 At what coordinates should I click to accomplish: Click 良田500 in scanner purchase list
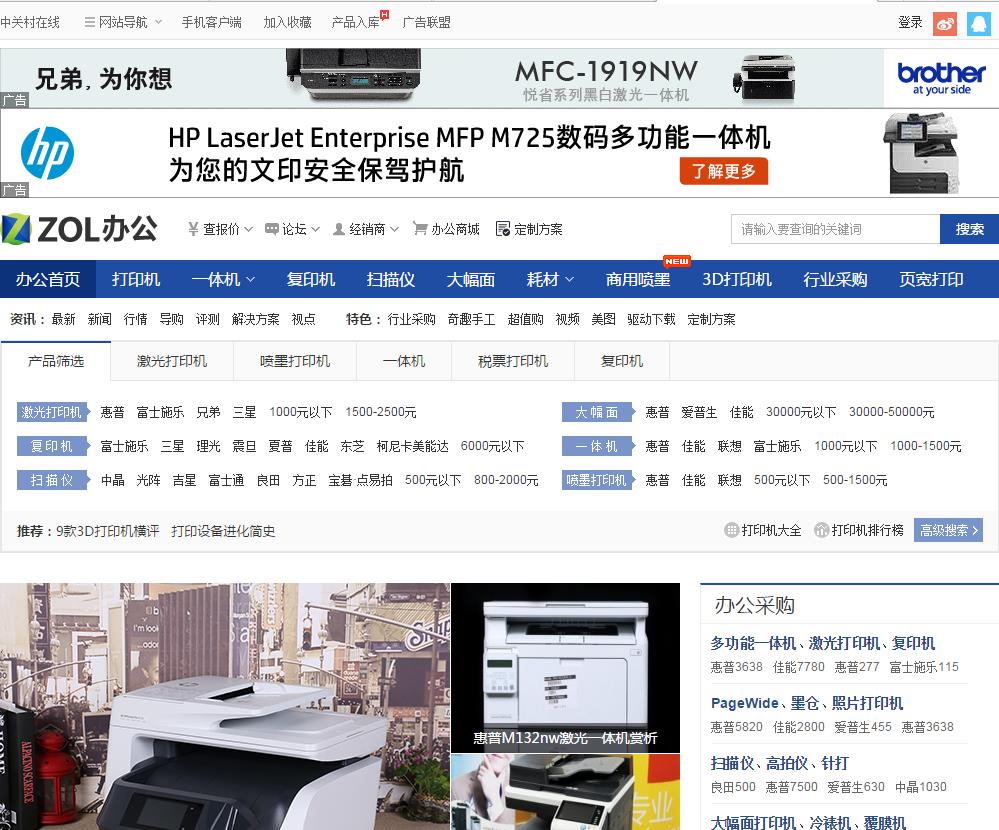coord(733,787)
